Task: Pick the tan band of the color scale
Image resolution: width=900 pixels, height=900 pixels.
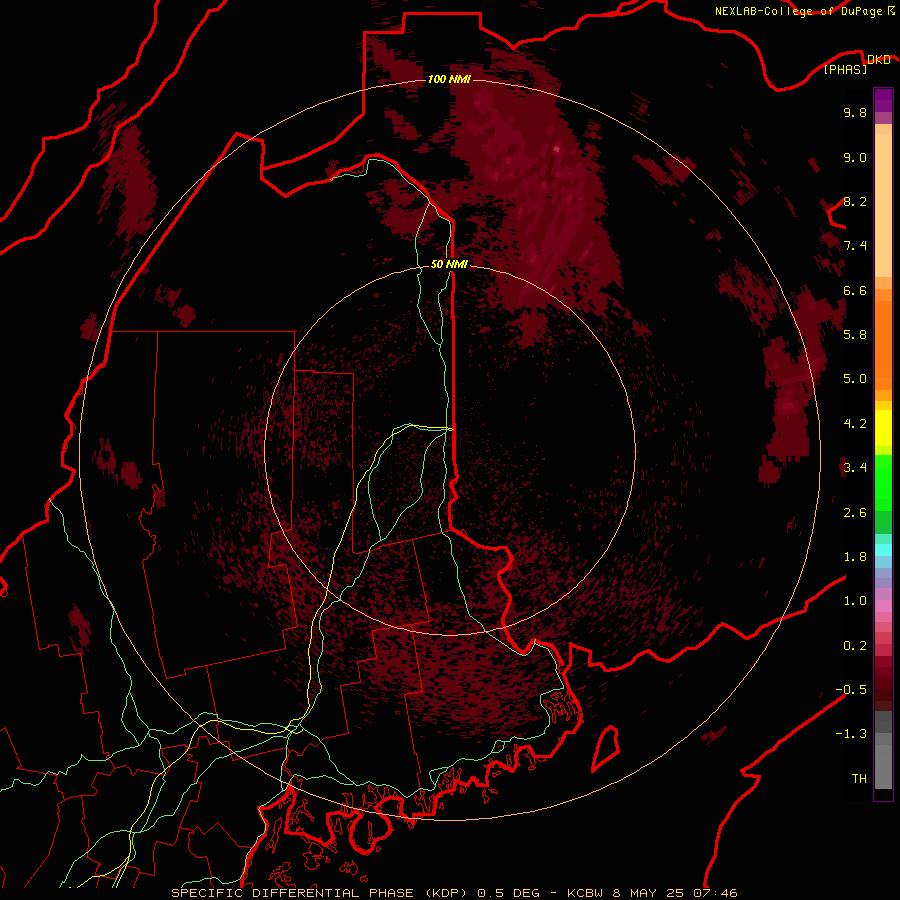Action: point(883,205)
